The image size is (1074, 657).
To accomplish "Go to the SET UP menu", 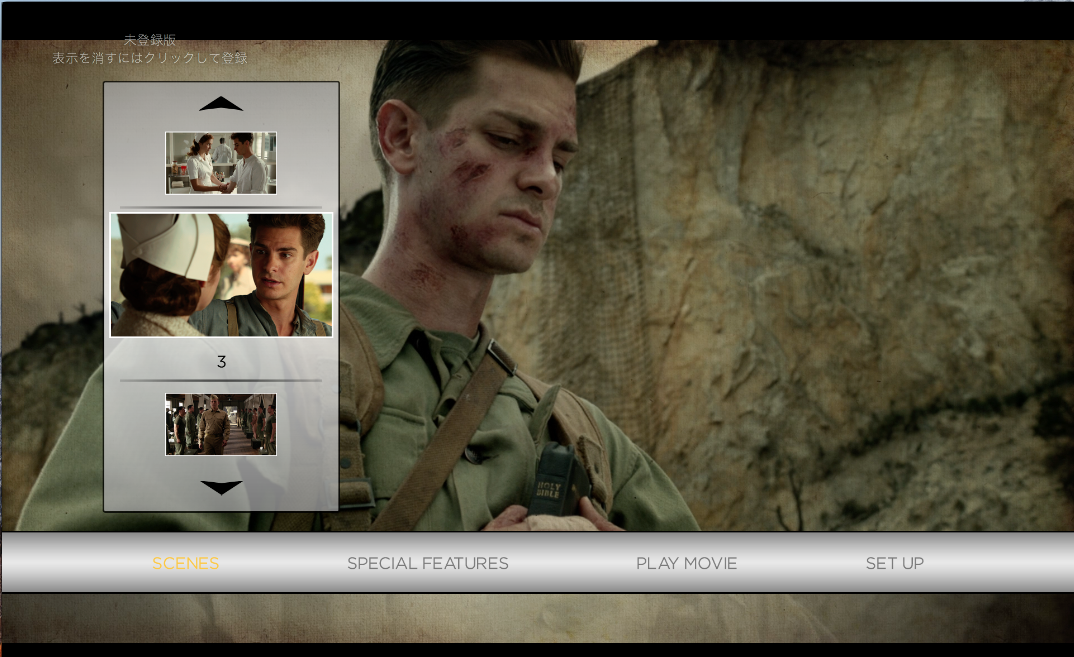I will point(894,563).
